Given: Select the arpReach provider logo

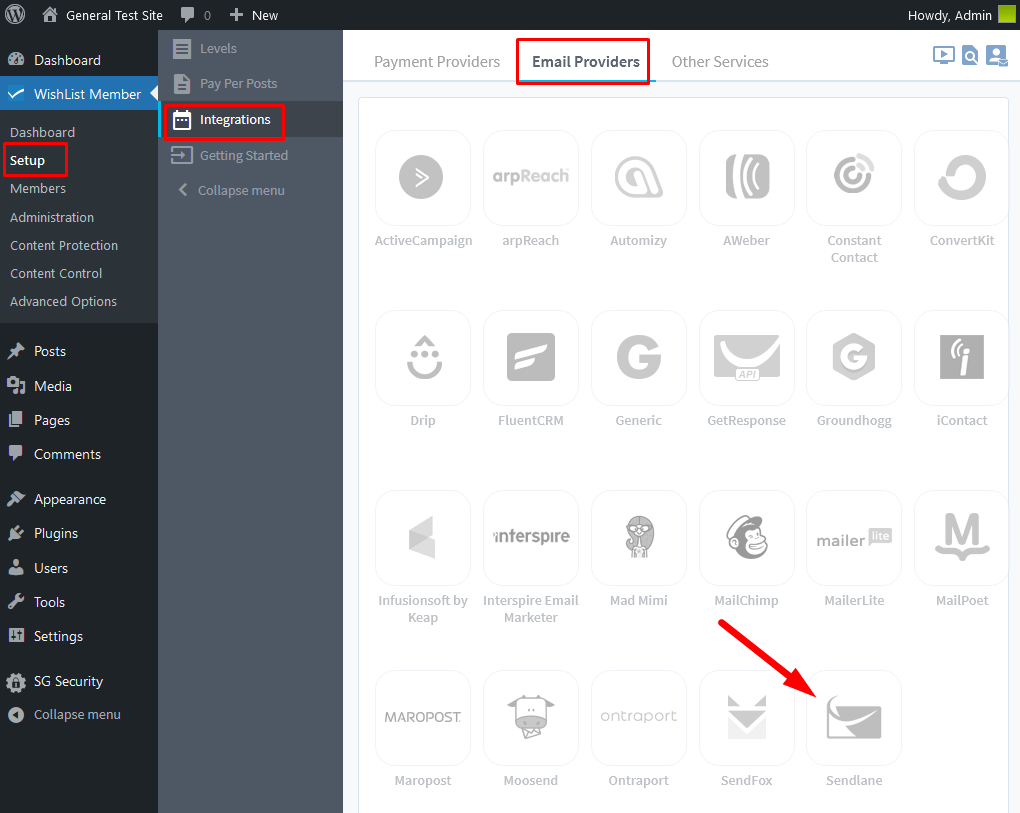Looking at the screenshot, I should click(530, 178).
